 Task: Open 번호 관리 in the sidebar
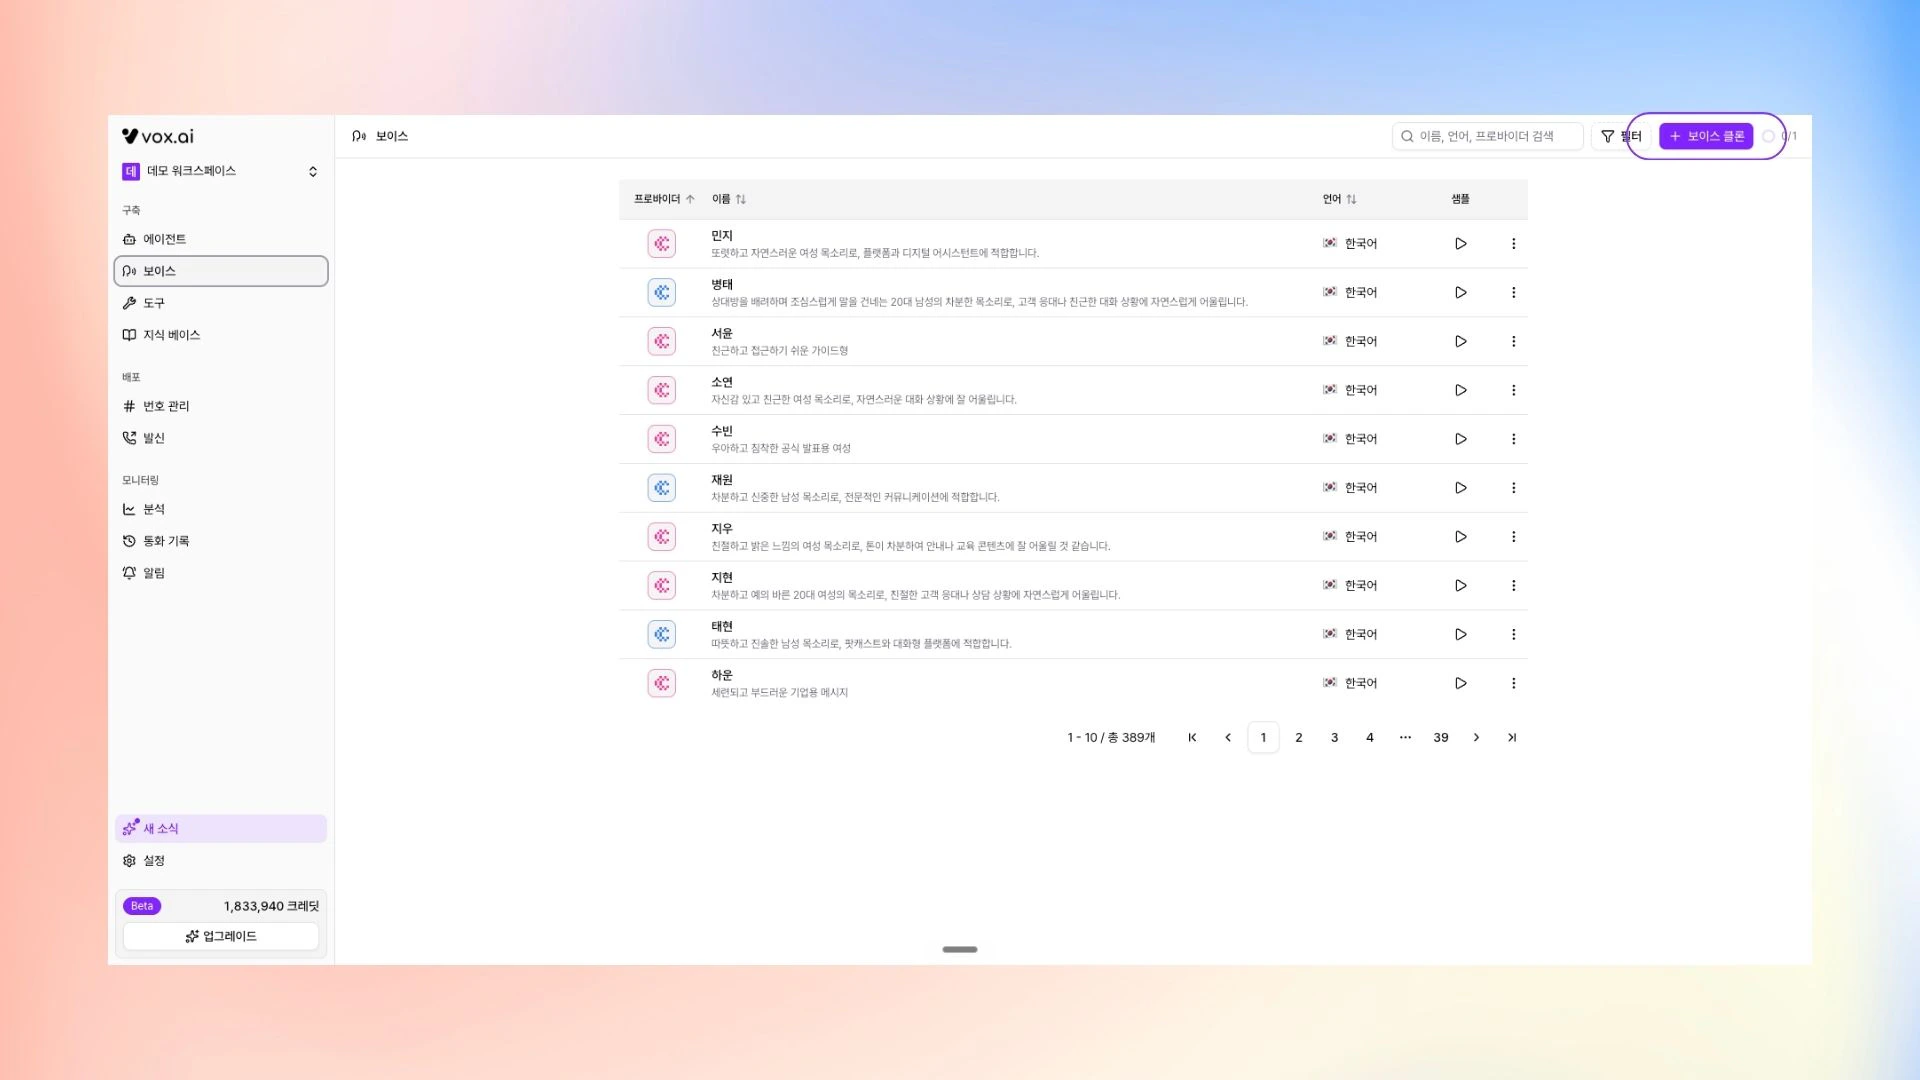(220, 407)
